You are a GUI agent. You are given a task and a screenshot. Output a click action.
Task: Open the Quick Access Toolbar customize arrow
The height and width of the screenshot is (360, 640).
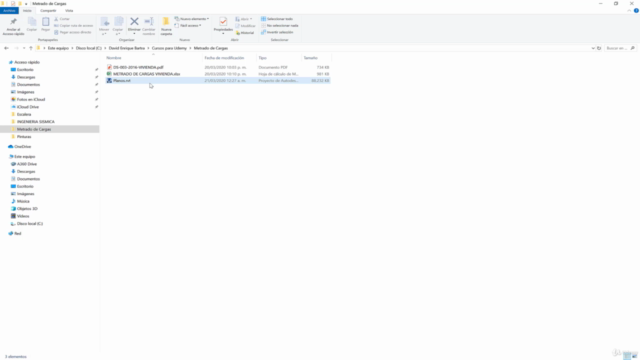26,4
